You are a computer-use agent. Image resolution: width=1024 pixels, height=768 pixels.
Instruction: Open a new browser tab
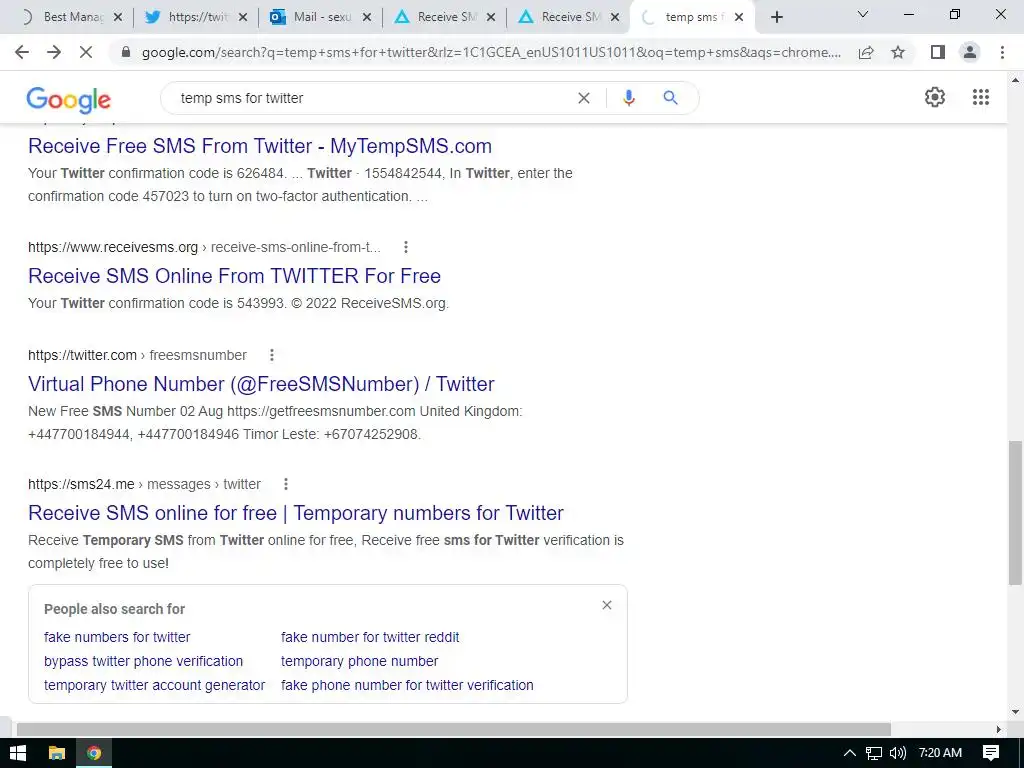776,17
